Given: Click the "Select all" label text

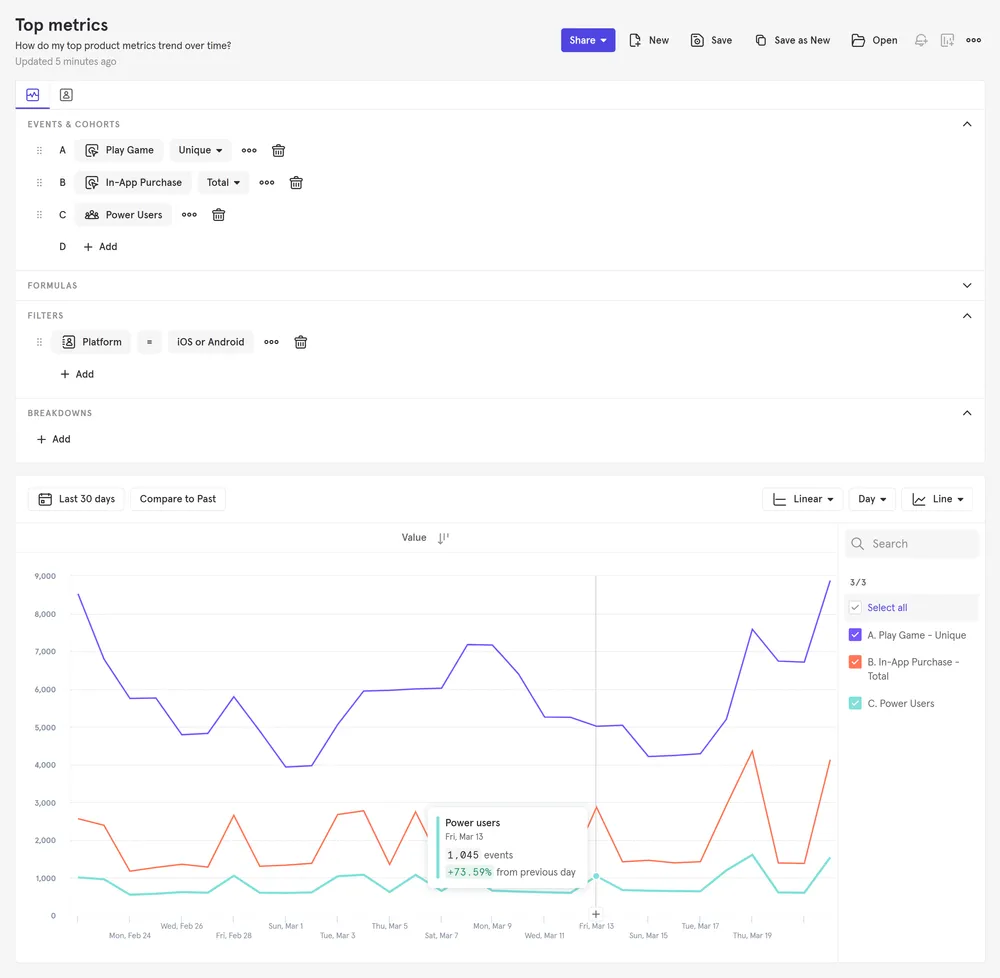Looking at the screenshot, I should [x=887, y=608].
